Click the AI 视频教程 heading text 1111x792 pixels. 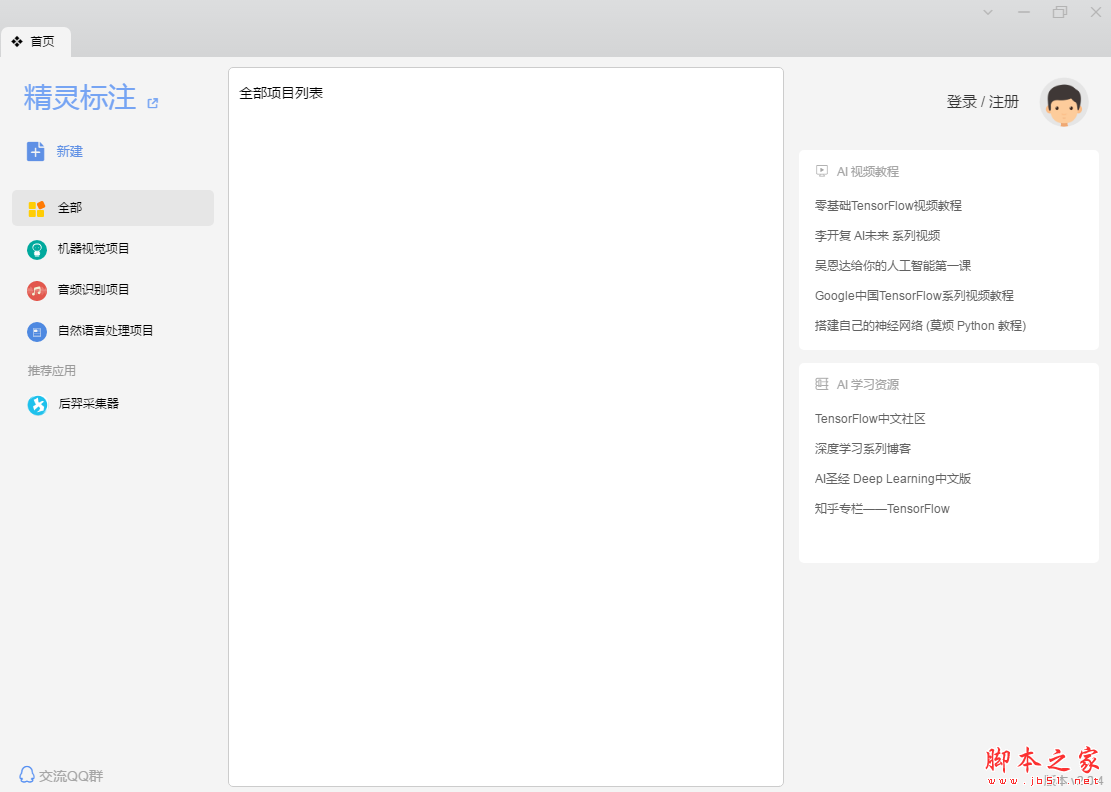(x=867, y=171)
